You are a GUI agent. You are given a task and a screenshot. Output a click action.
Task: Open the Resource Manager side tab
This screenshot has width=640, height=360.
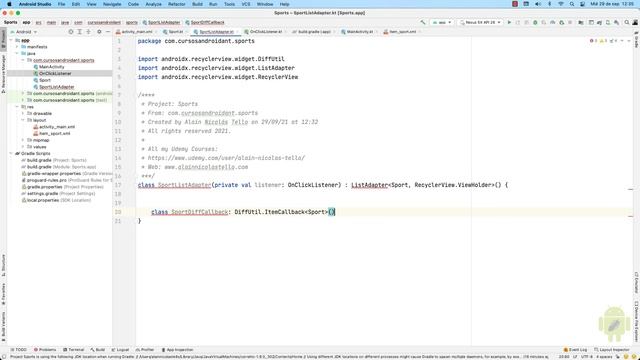pos(3,73)
